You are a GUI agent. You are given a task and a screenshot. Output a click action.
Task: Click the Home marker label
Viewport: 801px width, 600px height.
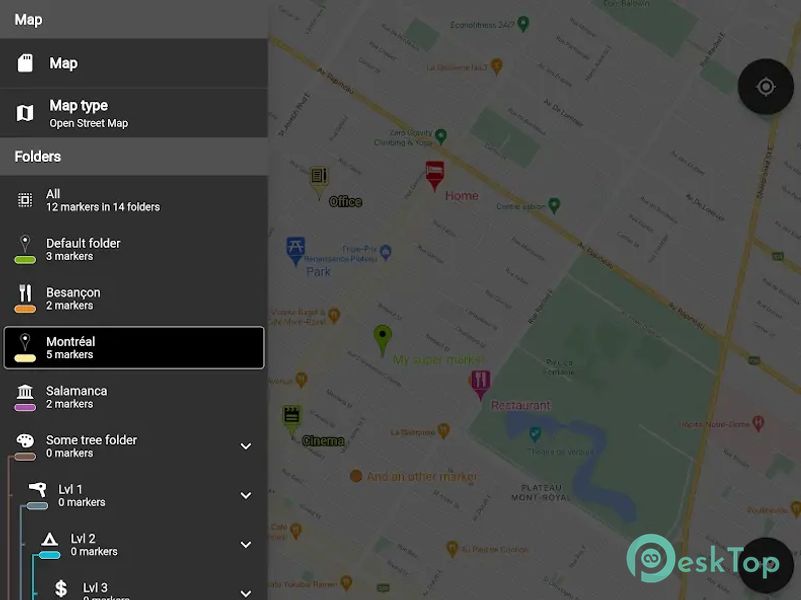(x=462, y=196)
